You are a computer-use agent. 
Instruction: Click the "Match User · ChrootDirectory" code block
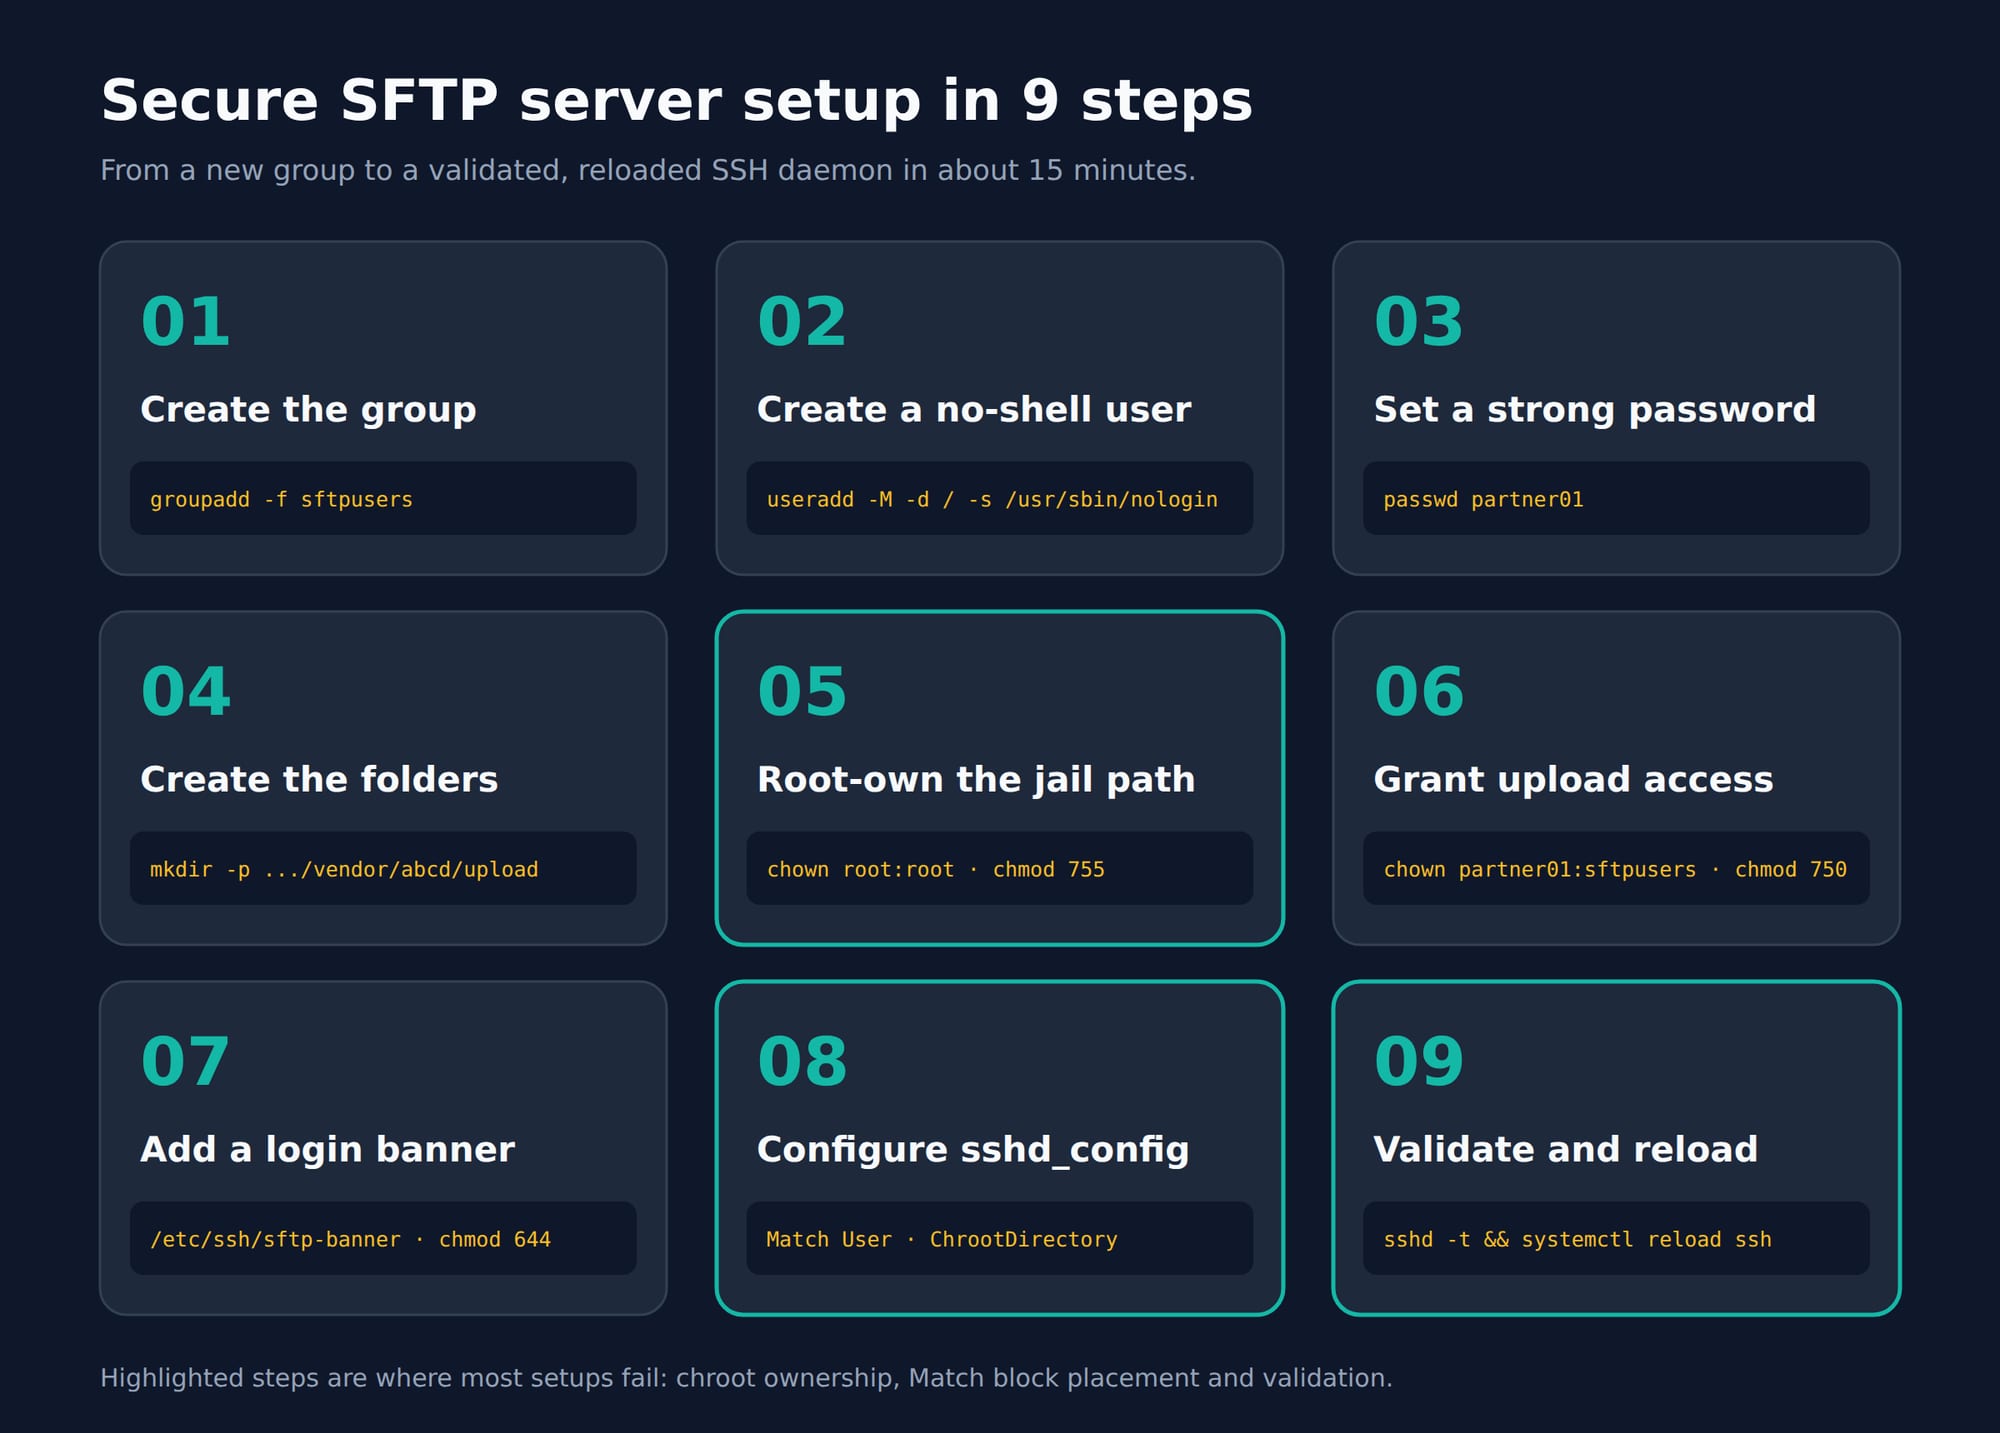1000,1238
